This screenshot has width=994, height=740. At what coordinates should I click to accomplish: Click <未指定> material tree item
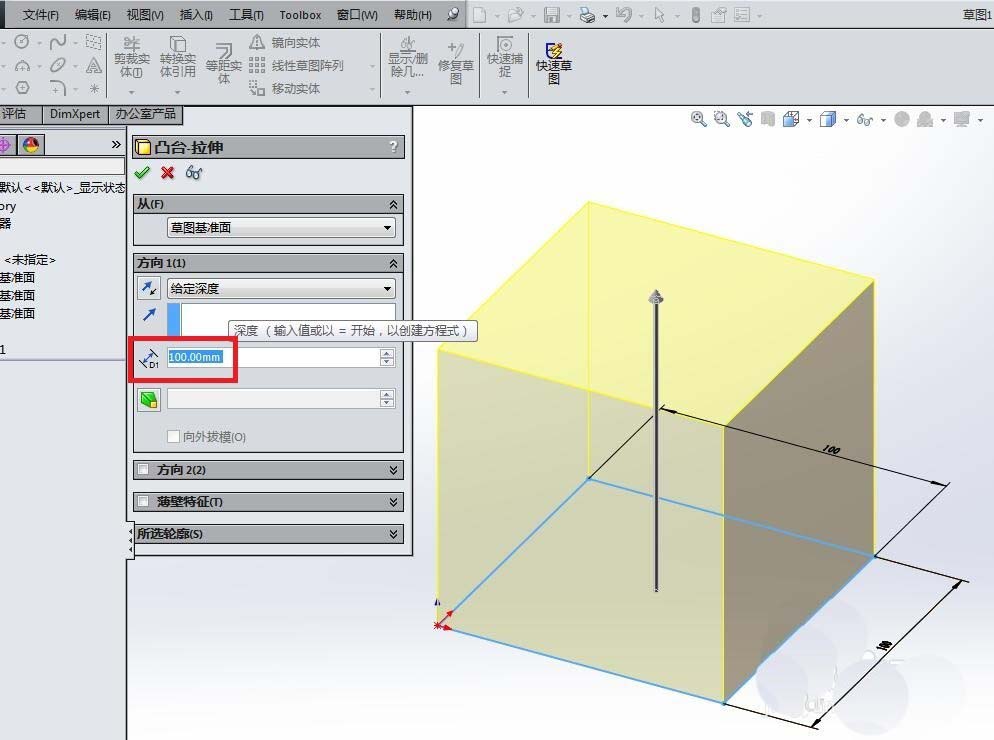click(29, 260)
